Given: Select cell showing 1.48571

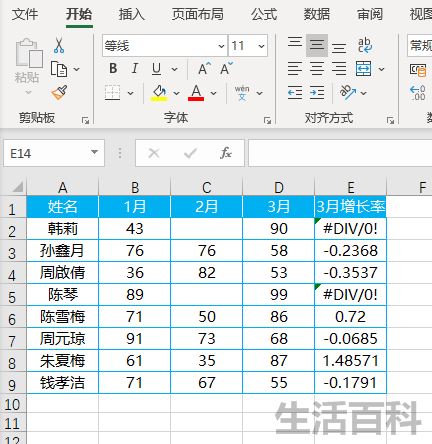Looking at the screenshot, I should pyautogui.click(x=350, y=361).
